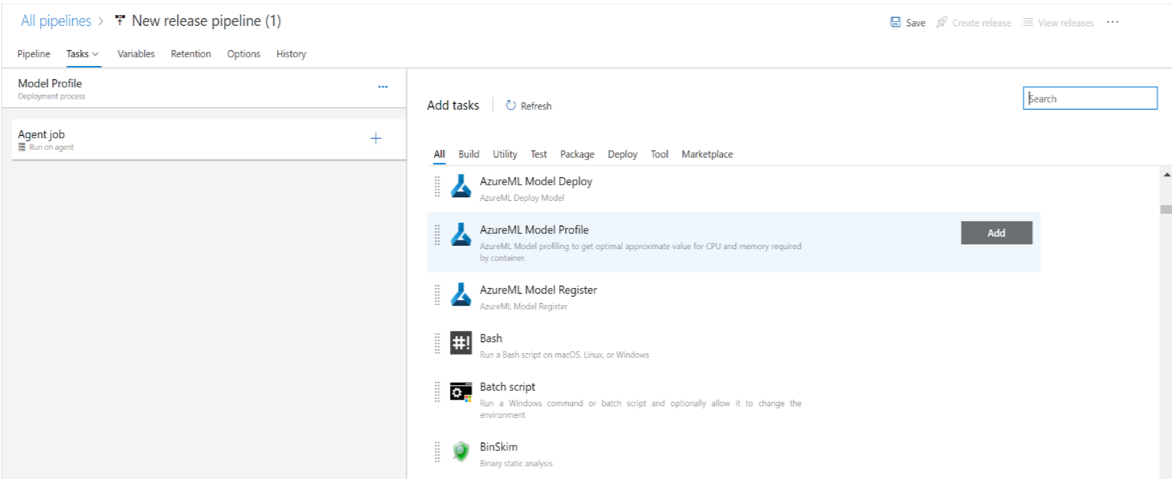Filter tasks by Test category
Image resolution: width=1172 pixels, height=479 pixels.
(539, 154)
